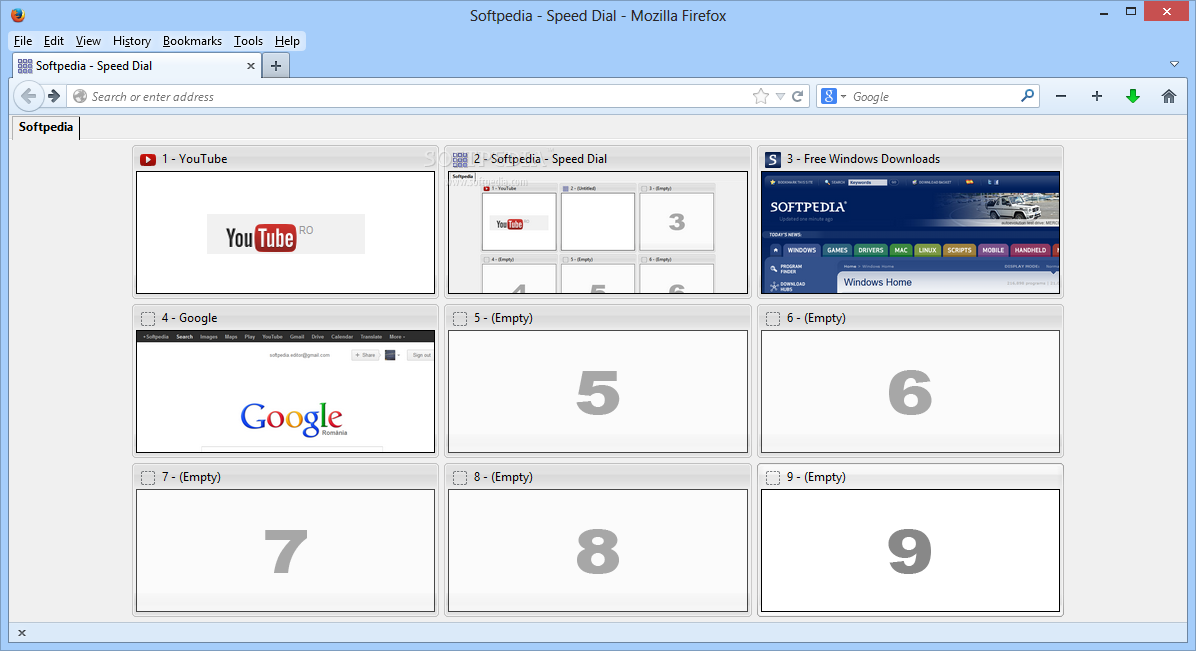The width and height of the screenshot is (1196, 651).
Task: Select the Softpedia - Speed Dial browser tab
Action: 137,66
